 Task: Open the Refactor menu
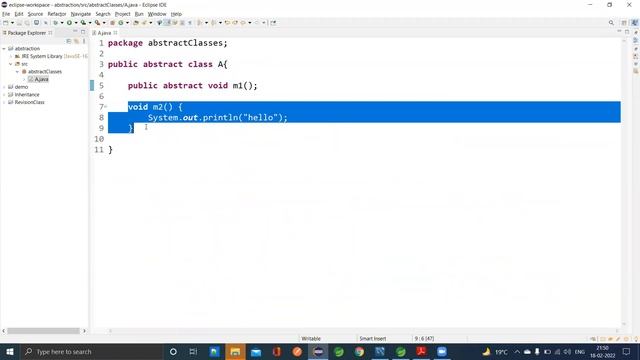57,14
